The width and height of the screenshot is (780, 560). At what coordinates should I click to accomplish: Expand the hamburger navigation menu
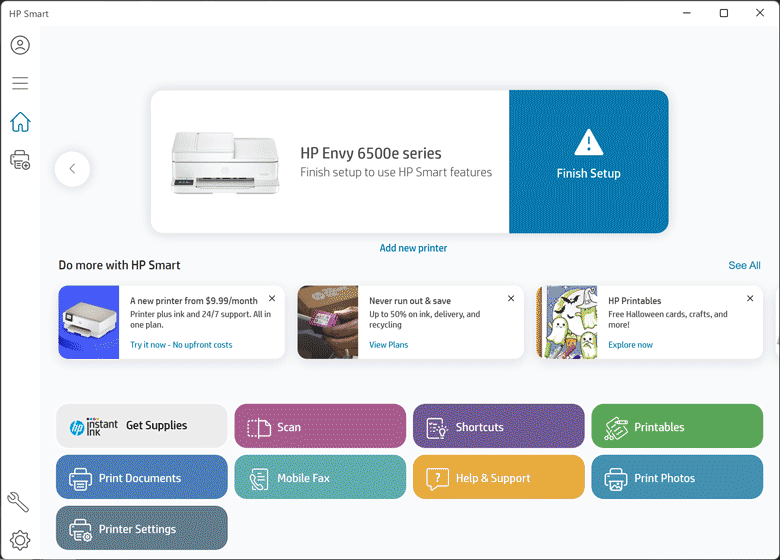pos(20,83)
